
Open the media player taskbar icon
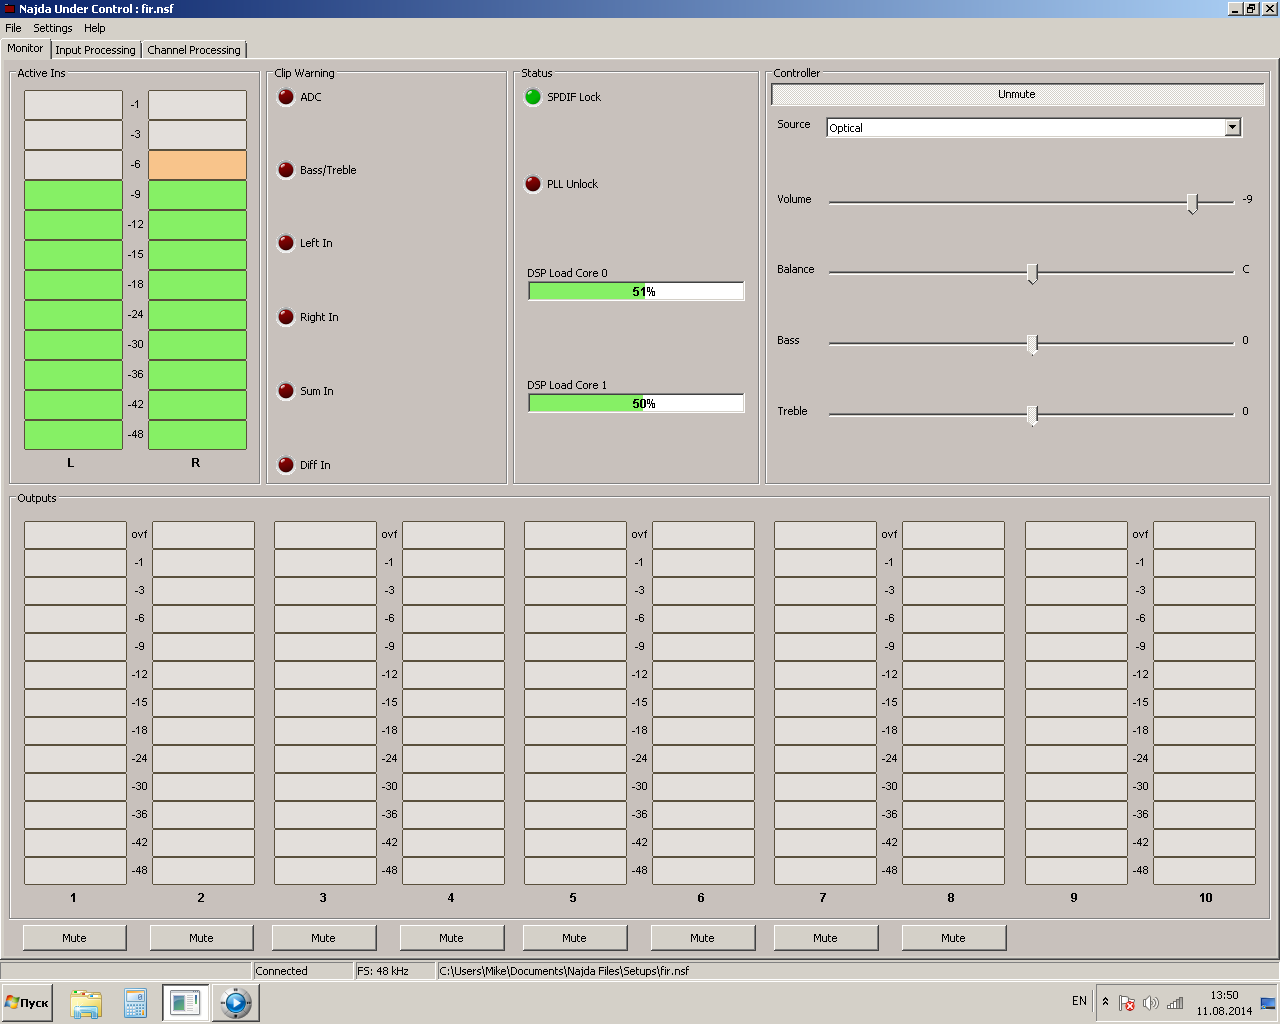pyautogui.click(x=236, y=1003)
